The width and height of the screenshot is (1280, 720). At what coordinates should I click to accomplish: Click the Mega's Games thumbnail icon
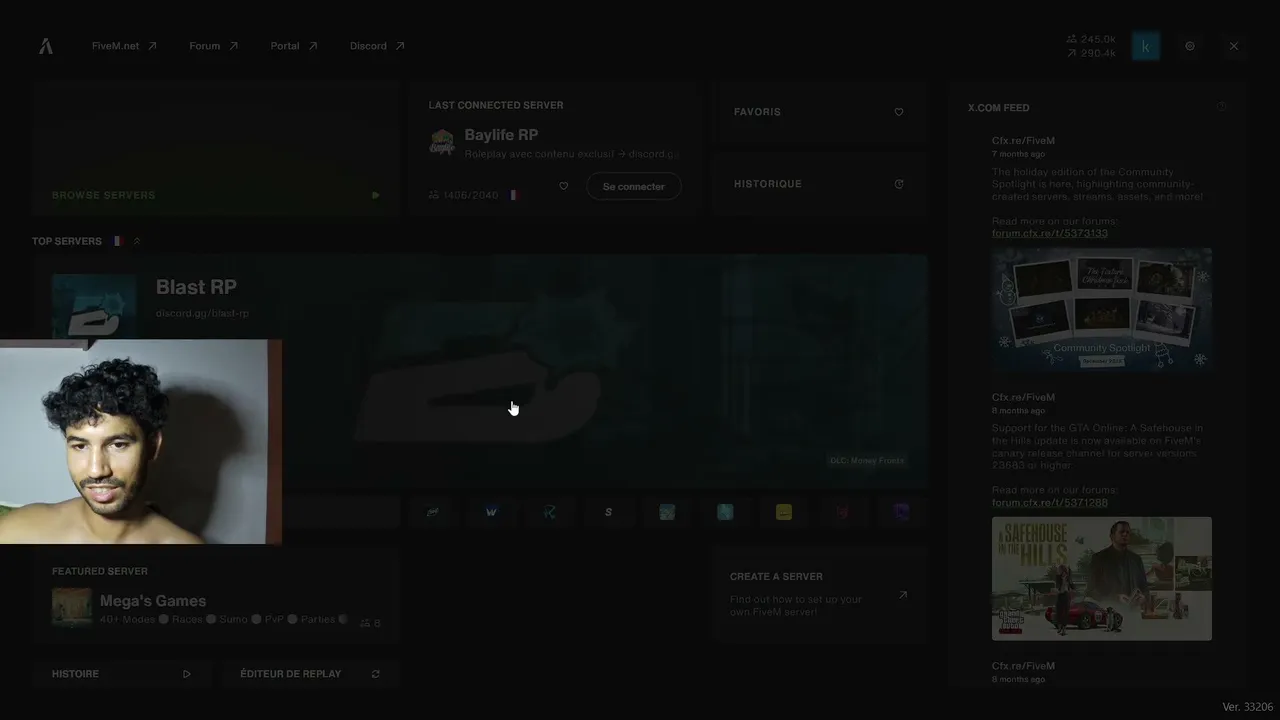coord(71,608)
